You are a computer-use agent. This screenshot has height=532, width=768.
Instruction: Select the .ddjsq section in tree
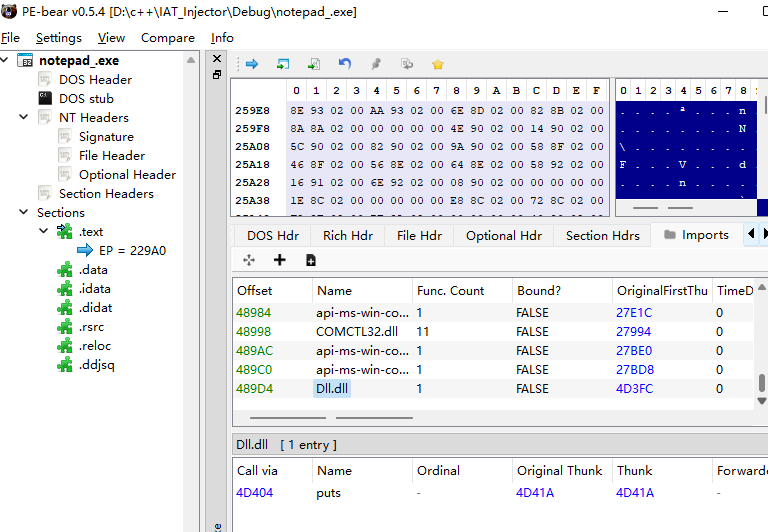coord(96,365)
